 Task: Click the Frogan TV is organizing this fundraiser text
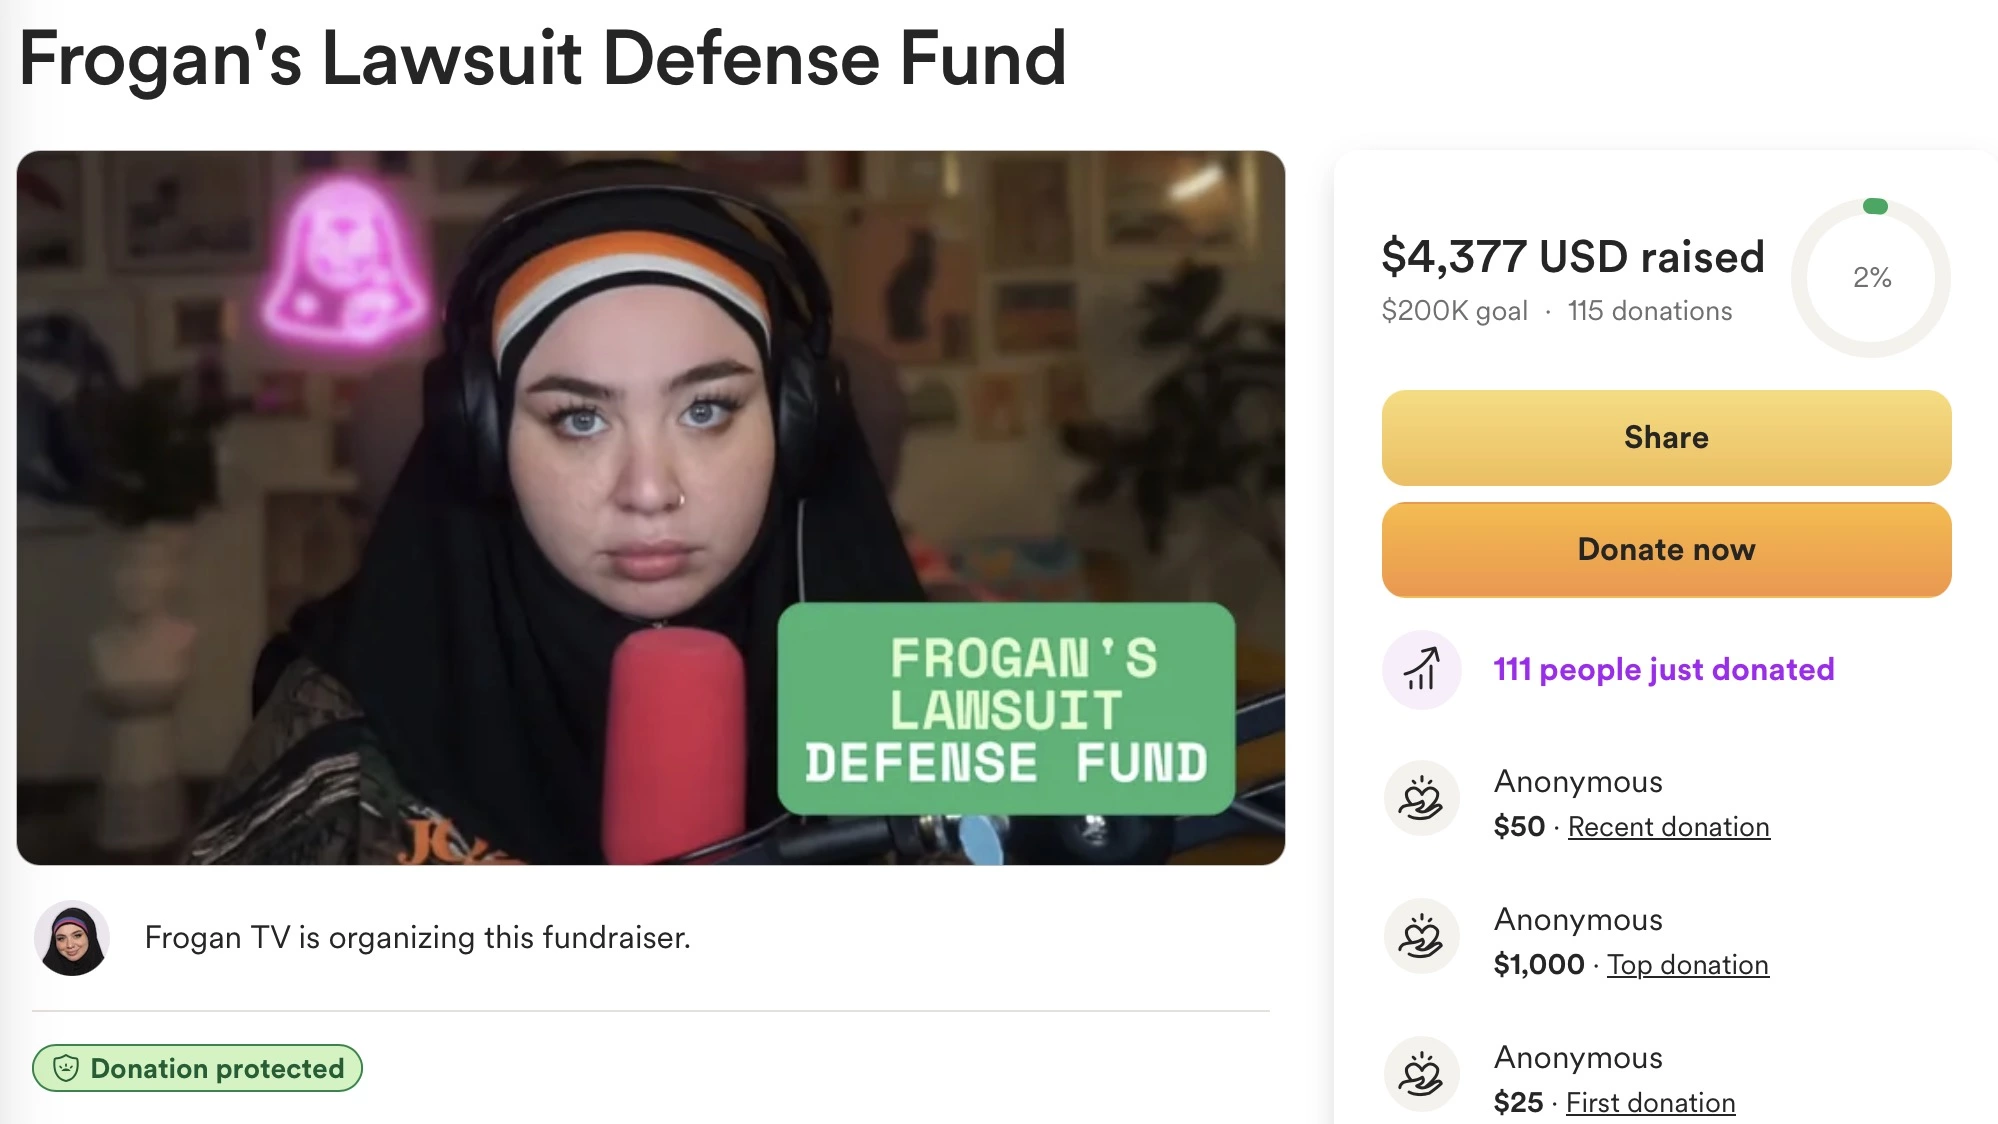(417, 938)
